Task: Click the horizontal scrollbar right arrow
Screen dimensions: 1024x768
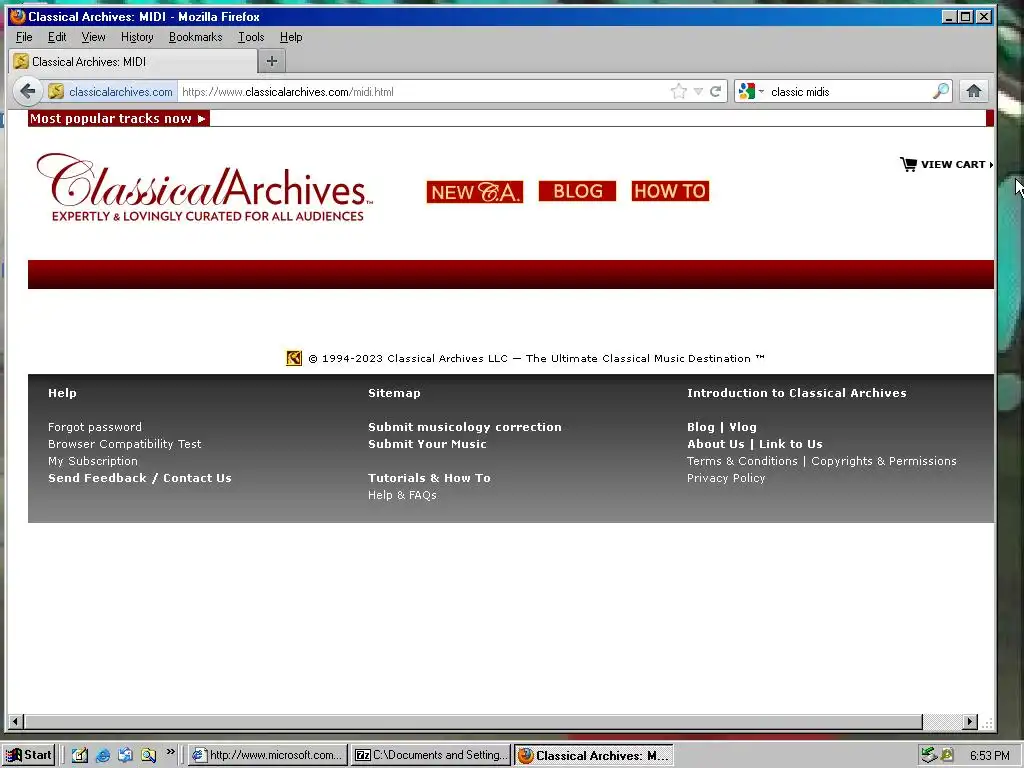Action: coord(970,722)
